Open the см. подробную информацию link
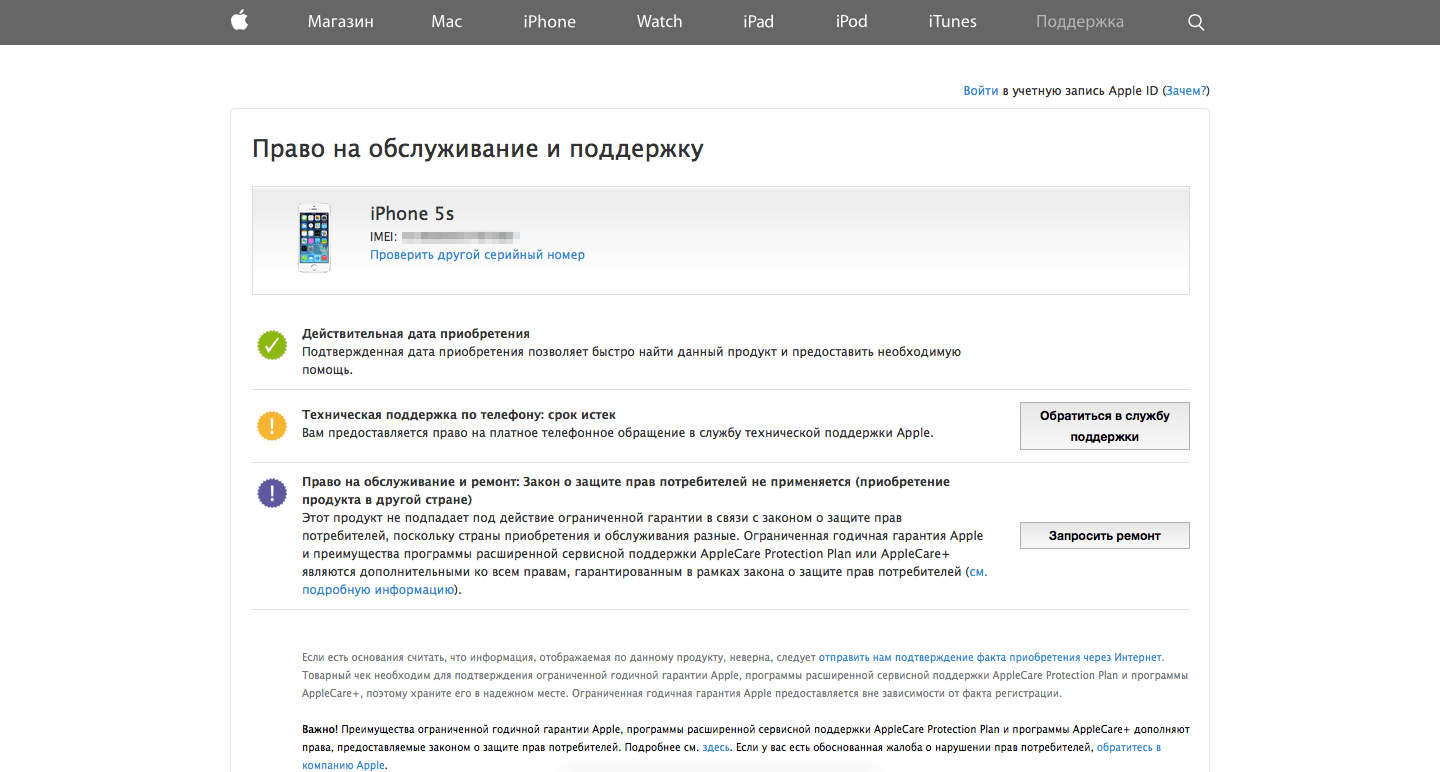The image size is (1440, 772). 645,581
